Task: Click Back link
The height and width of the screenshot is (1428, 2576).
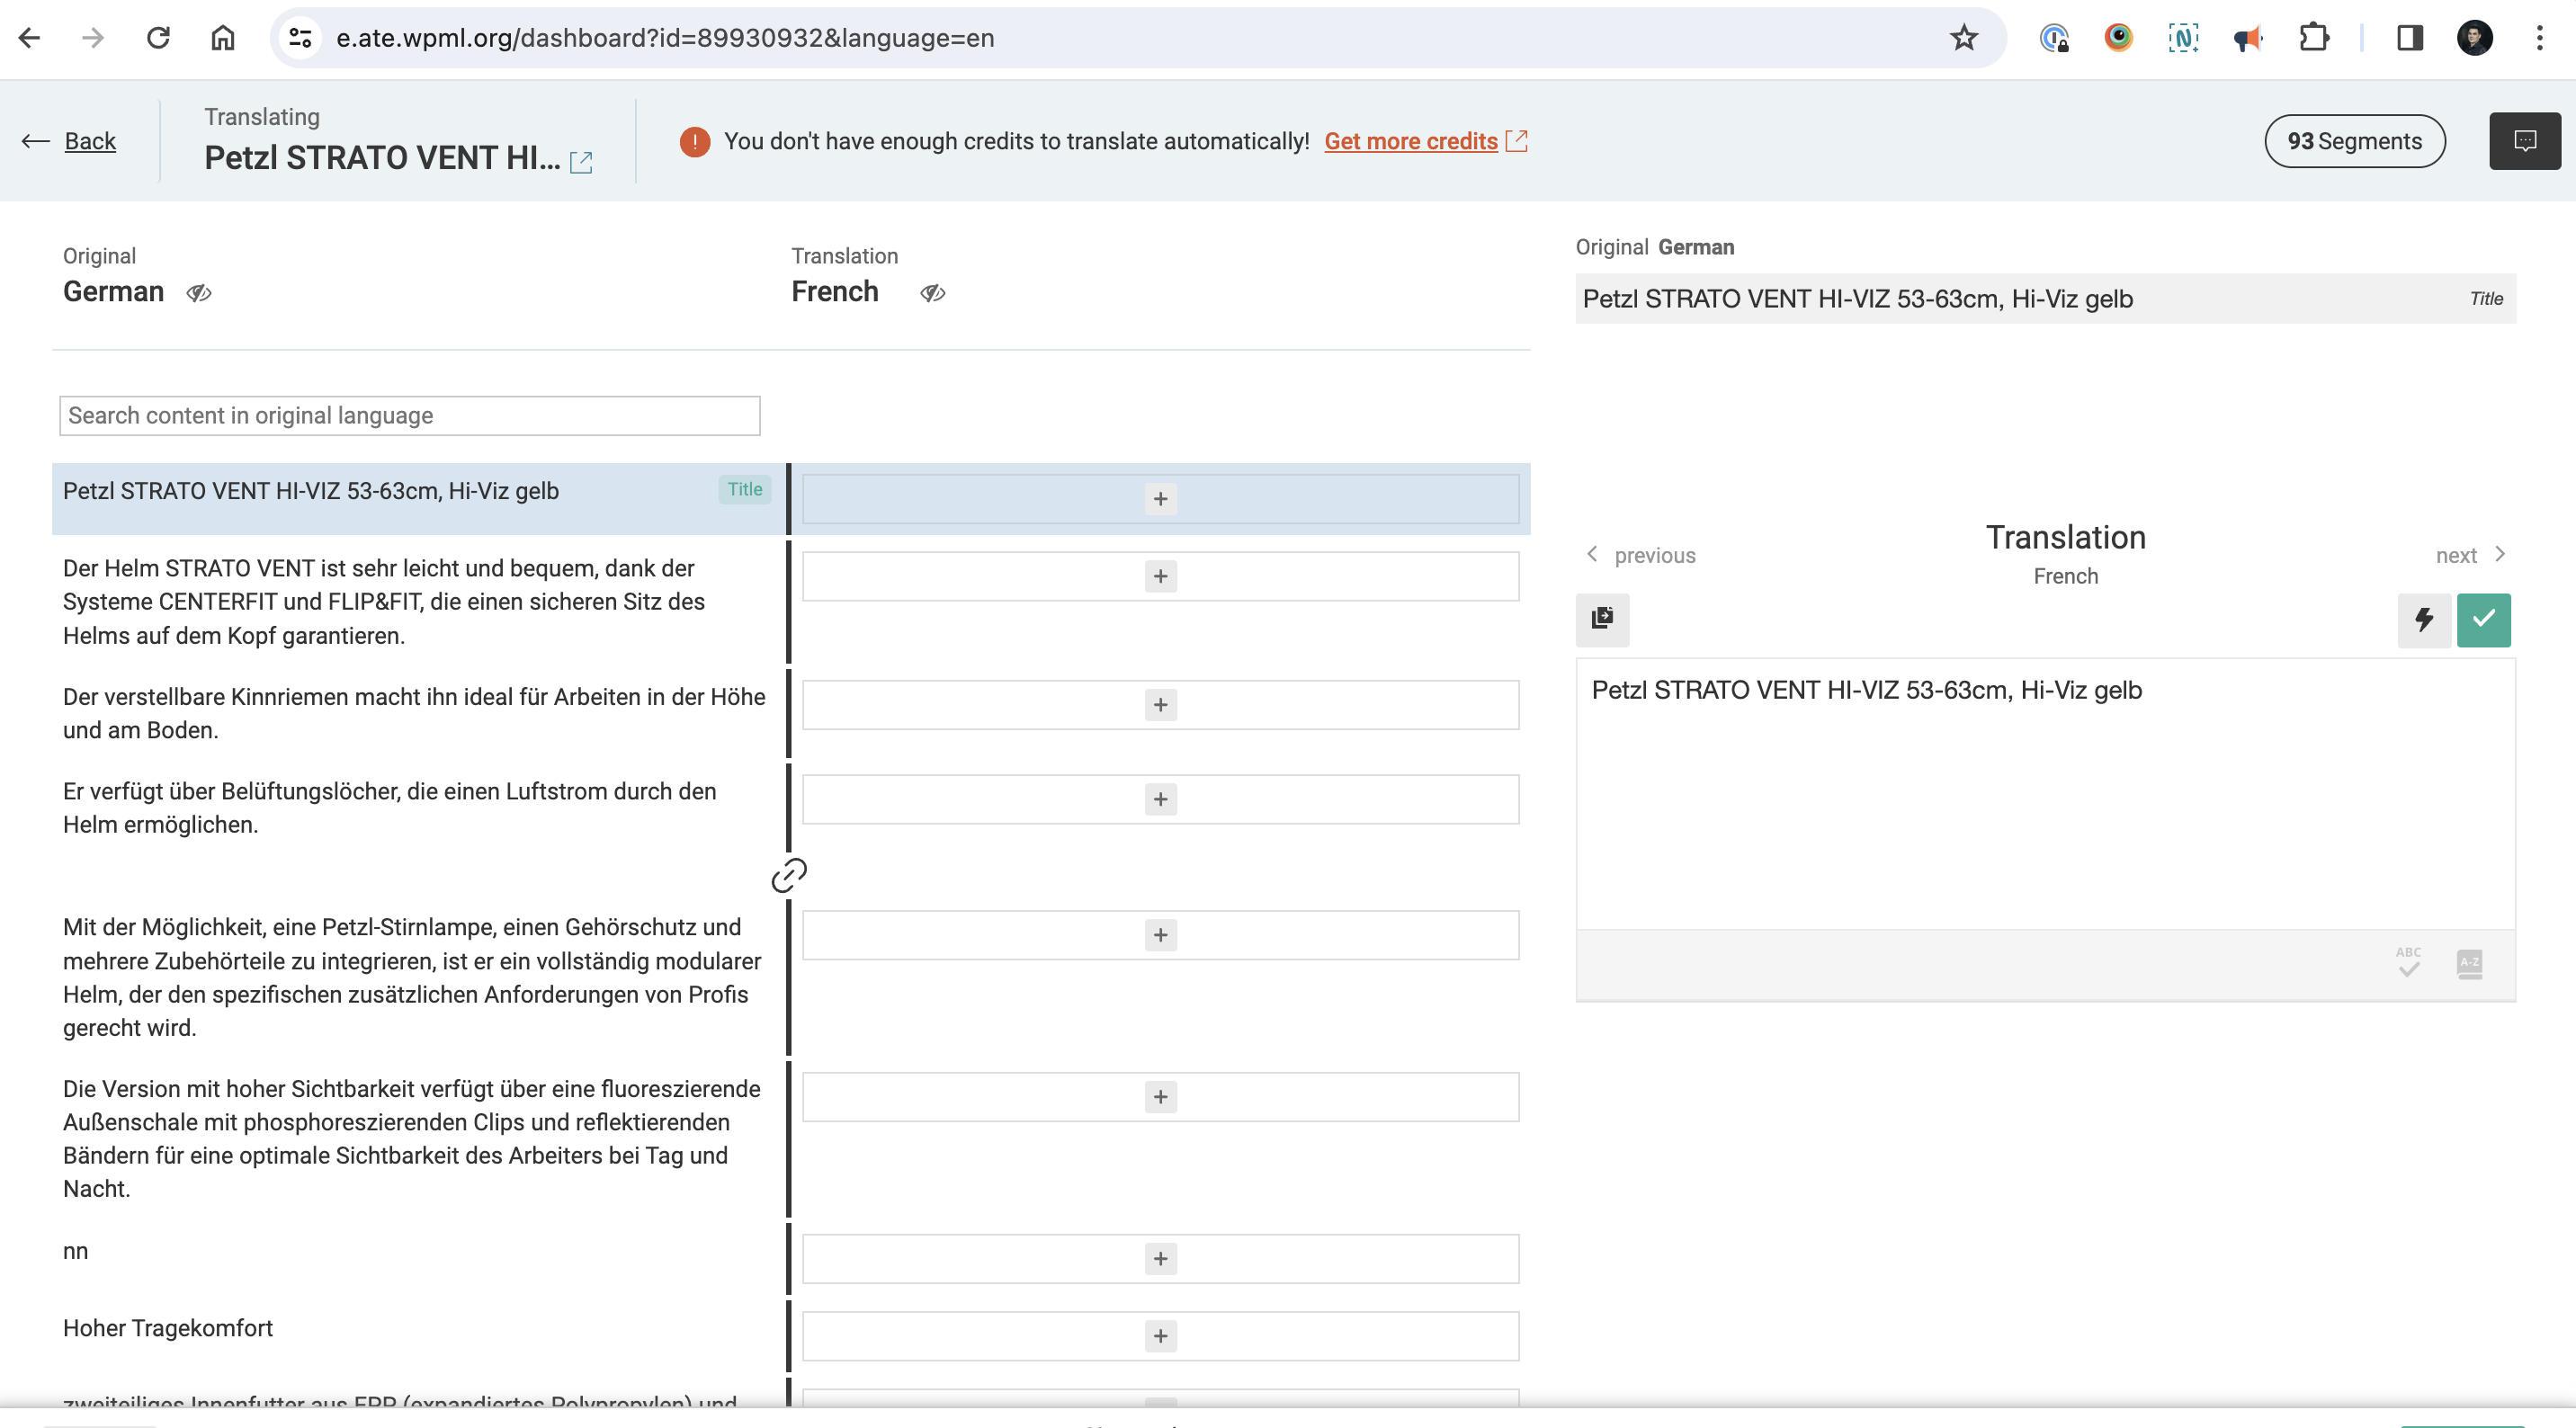Action: (90, 141)
